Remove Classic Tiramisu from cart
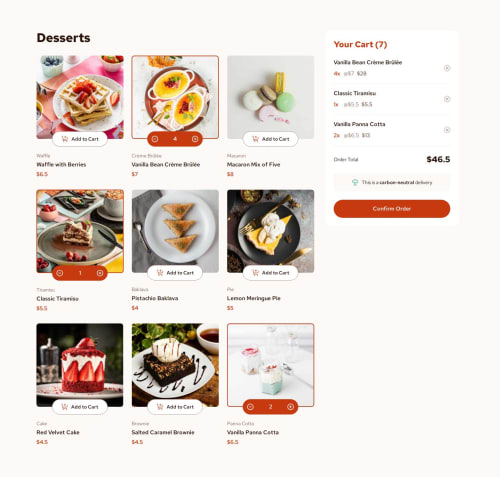The width and height of the screenshot is (500, 477). [x=447, y=99]
